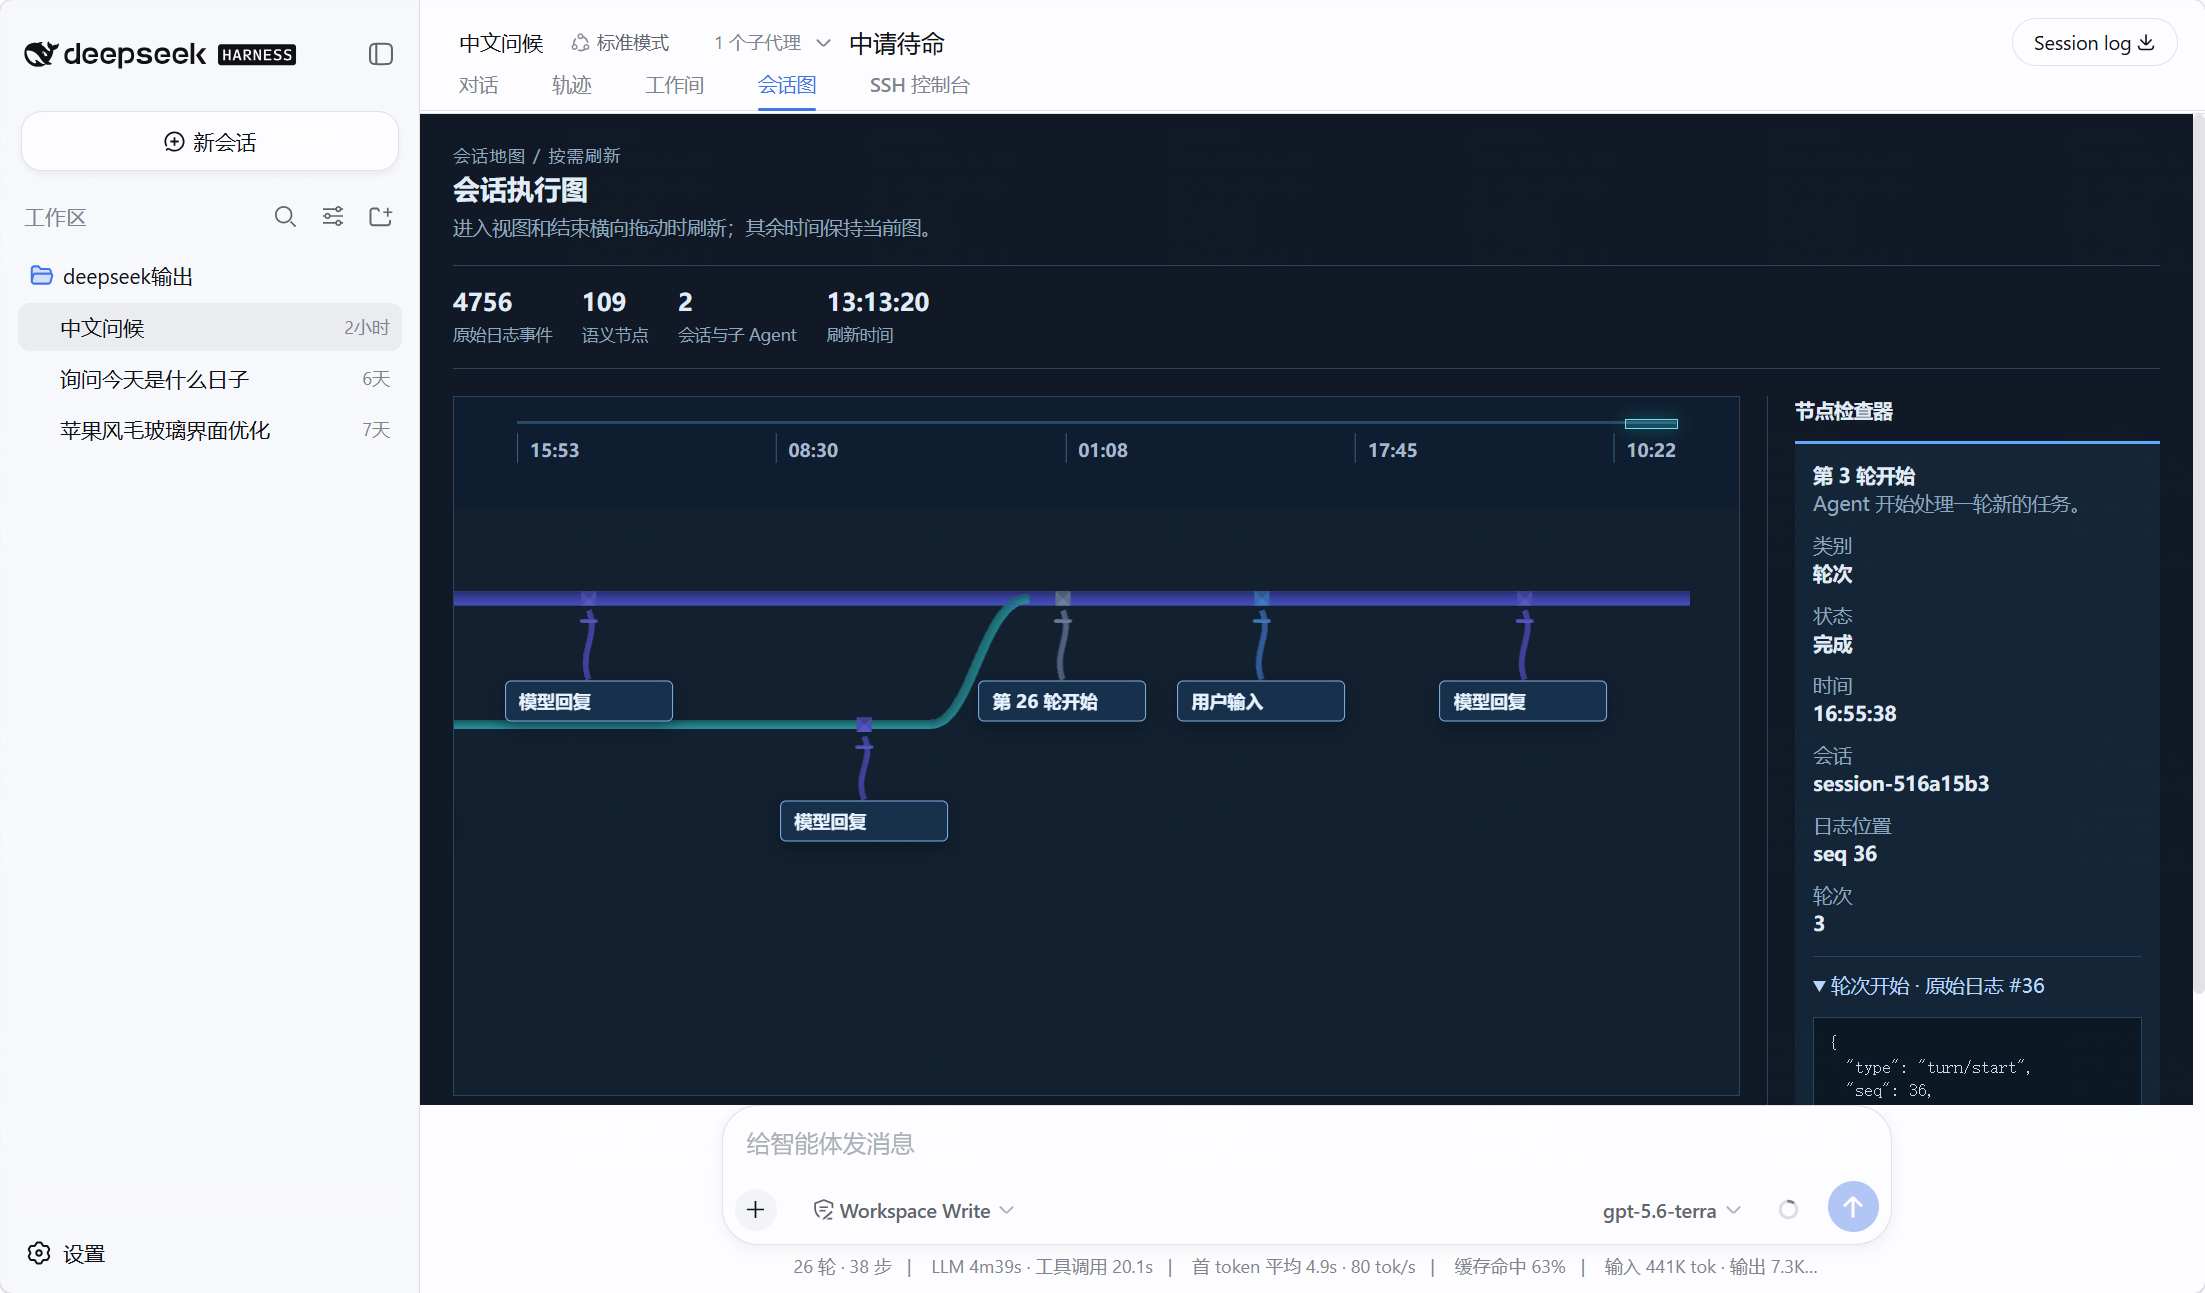Image resolution: width=2205 pixels, height=1293 pixels.
Task: Switch to the 轨迹 tab
Action: [571, 85]
